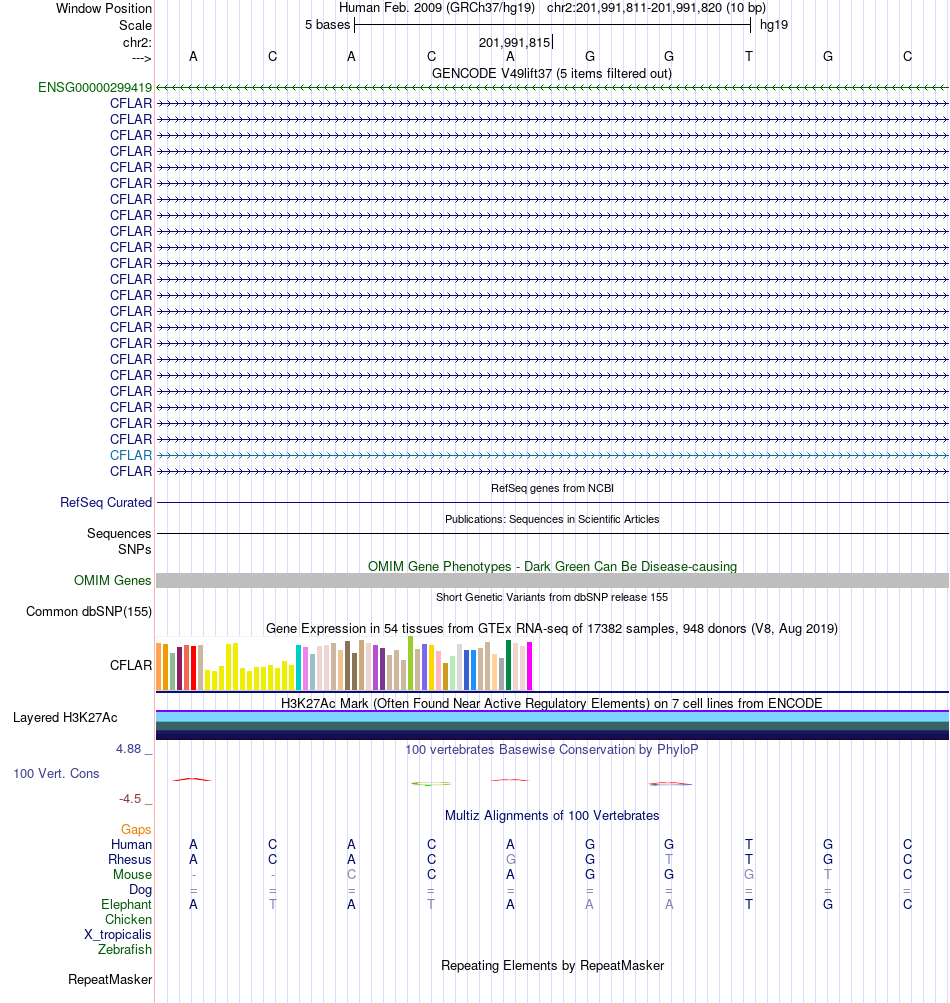Click the SNPs track label
The image size is (950, 1003).
pos(134,549)
